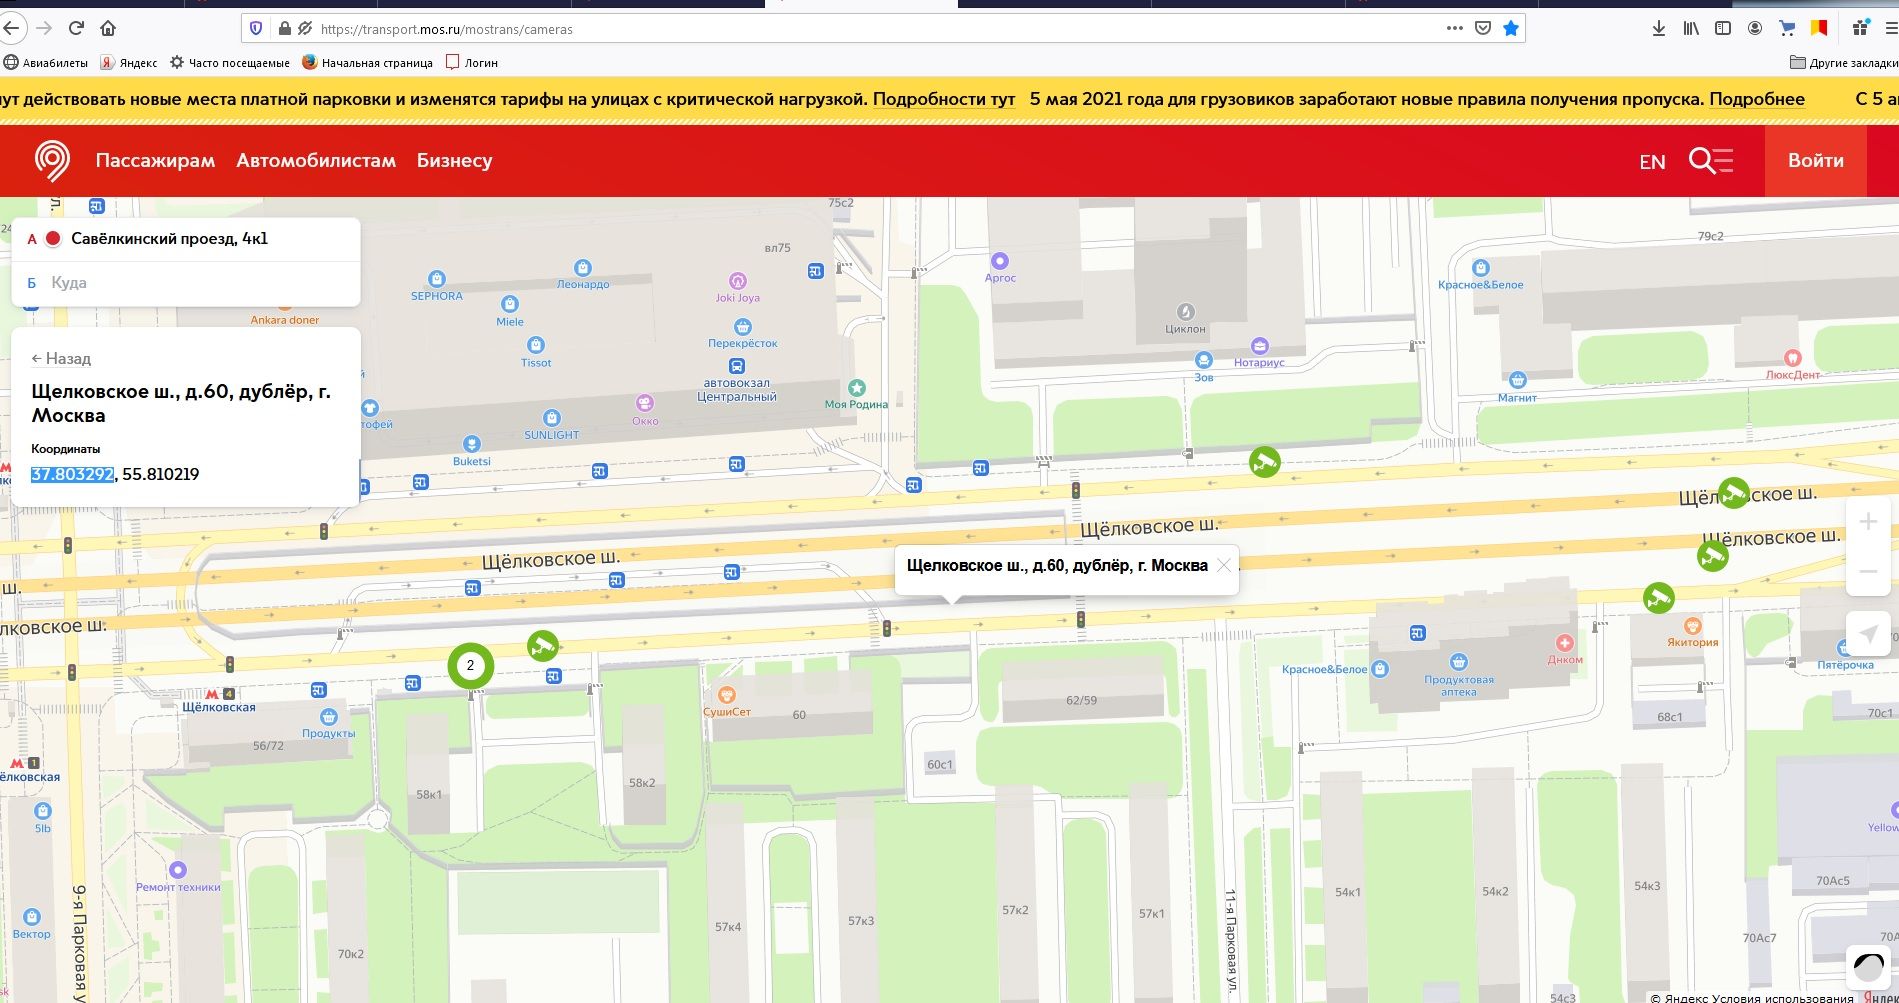
Task: Select camera marker on Щёлковское ш. label top right
Action: click(x=1733, y=493)
